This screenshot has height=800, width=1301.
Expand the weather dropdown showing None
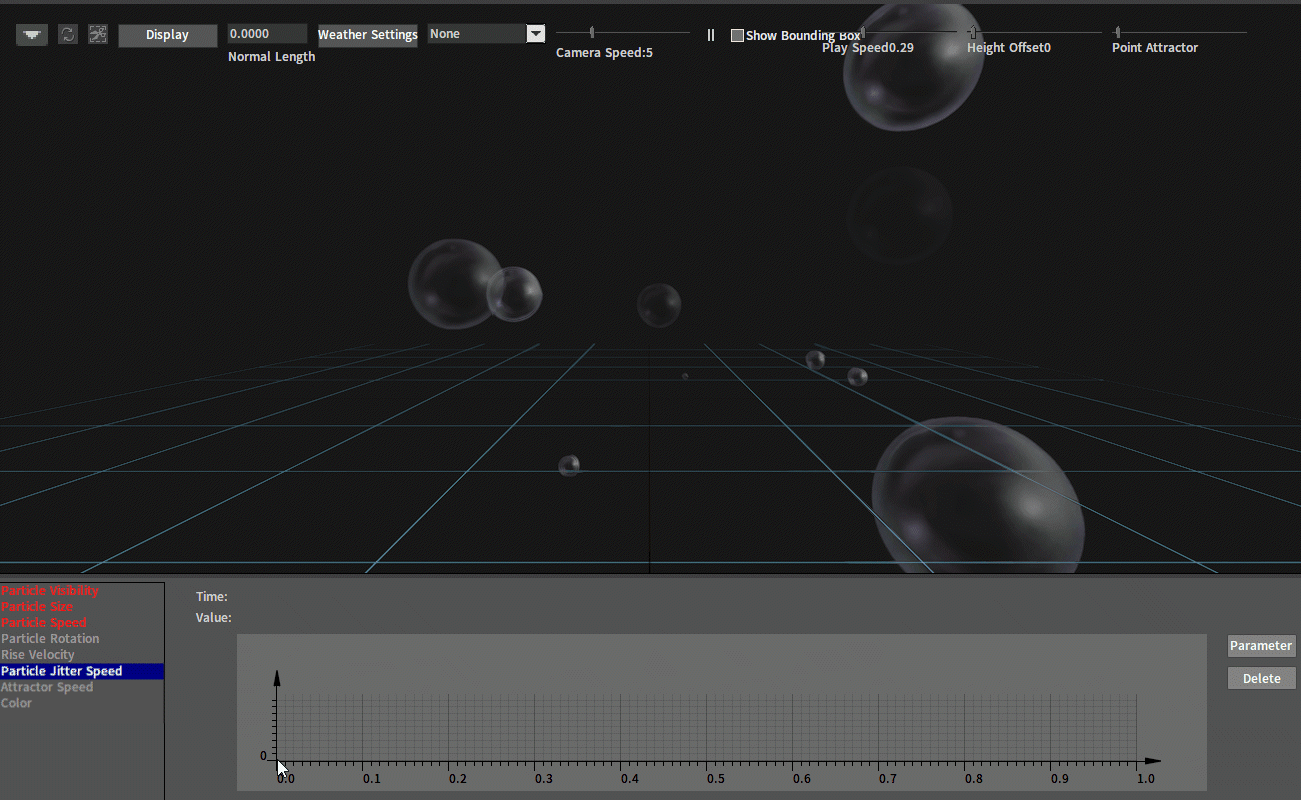536,34
